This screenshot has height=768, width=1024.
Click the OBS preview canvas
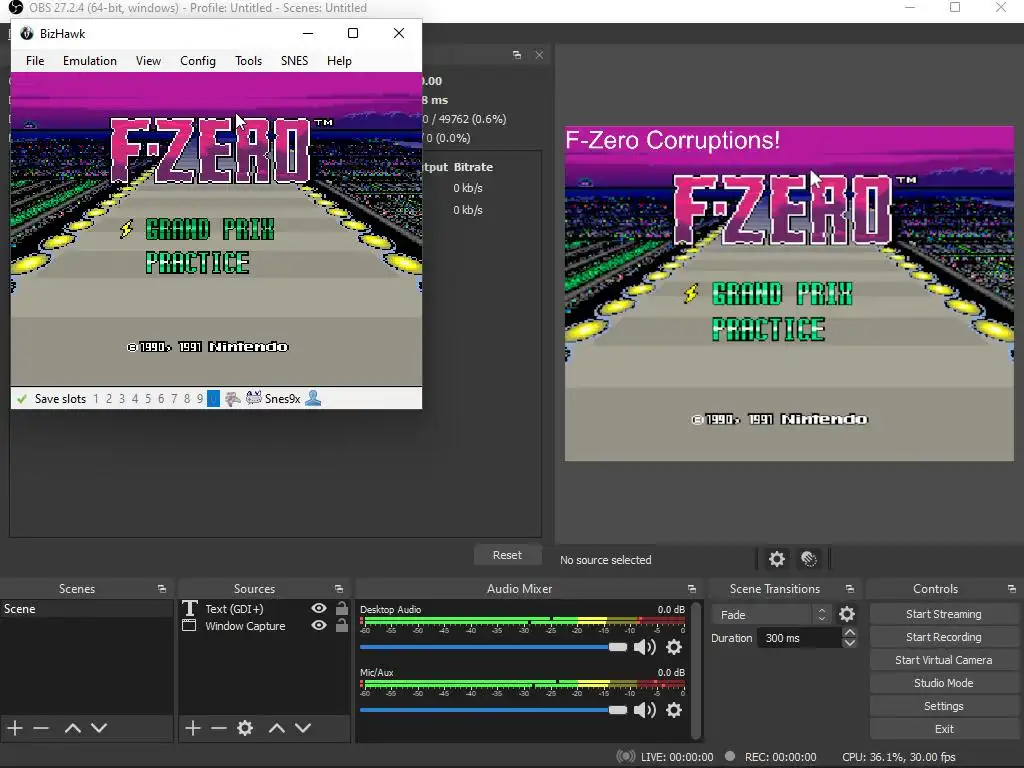click(x=789, y=294)
